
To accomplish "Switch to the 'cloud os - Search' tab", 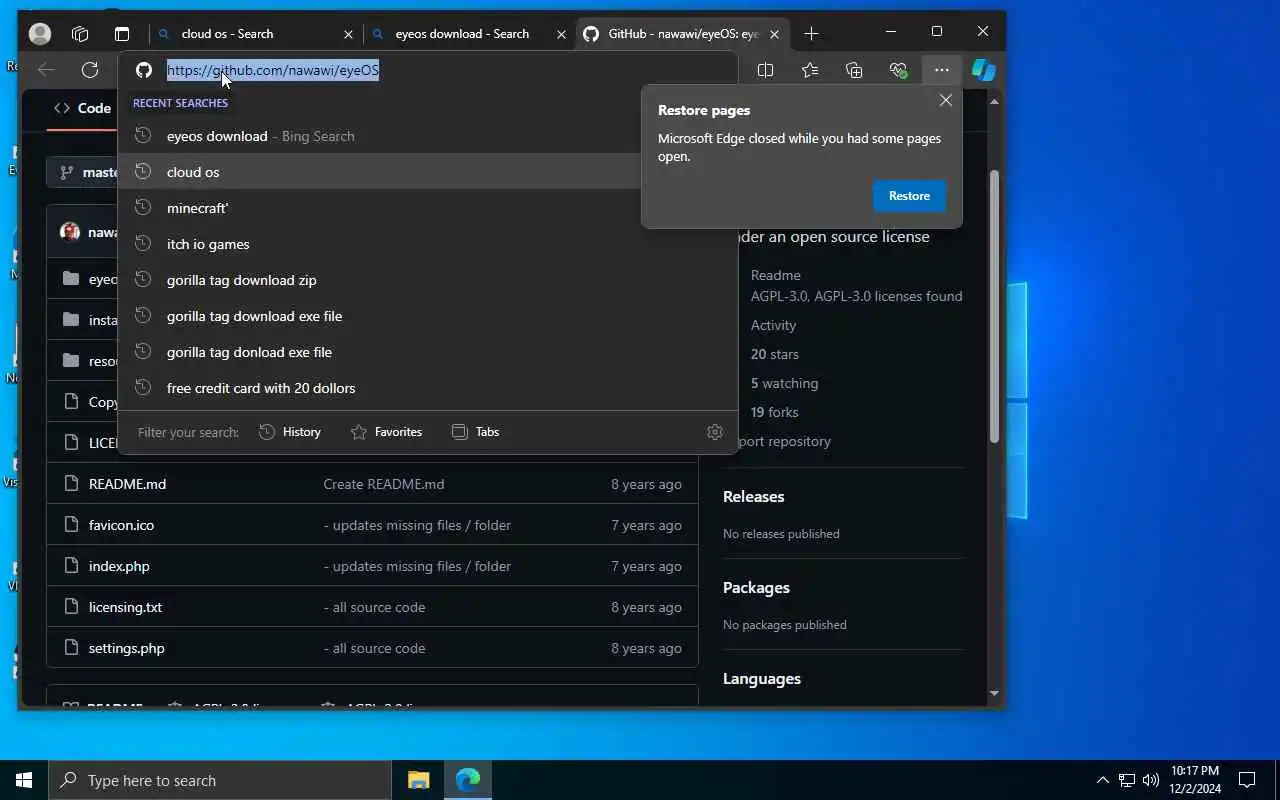I will [x=227, y=34].
